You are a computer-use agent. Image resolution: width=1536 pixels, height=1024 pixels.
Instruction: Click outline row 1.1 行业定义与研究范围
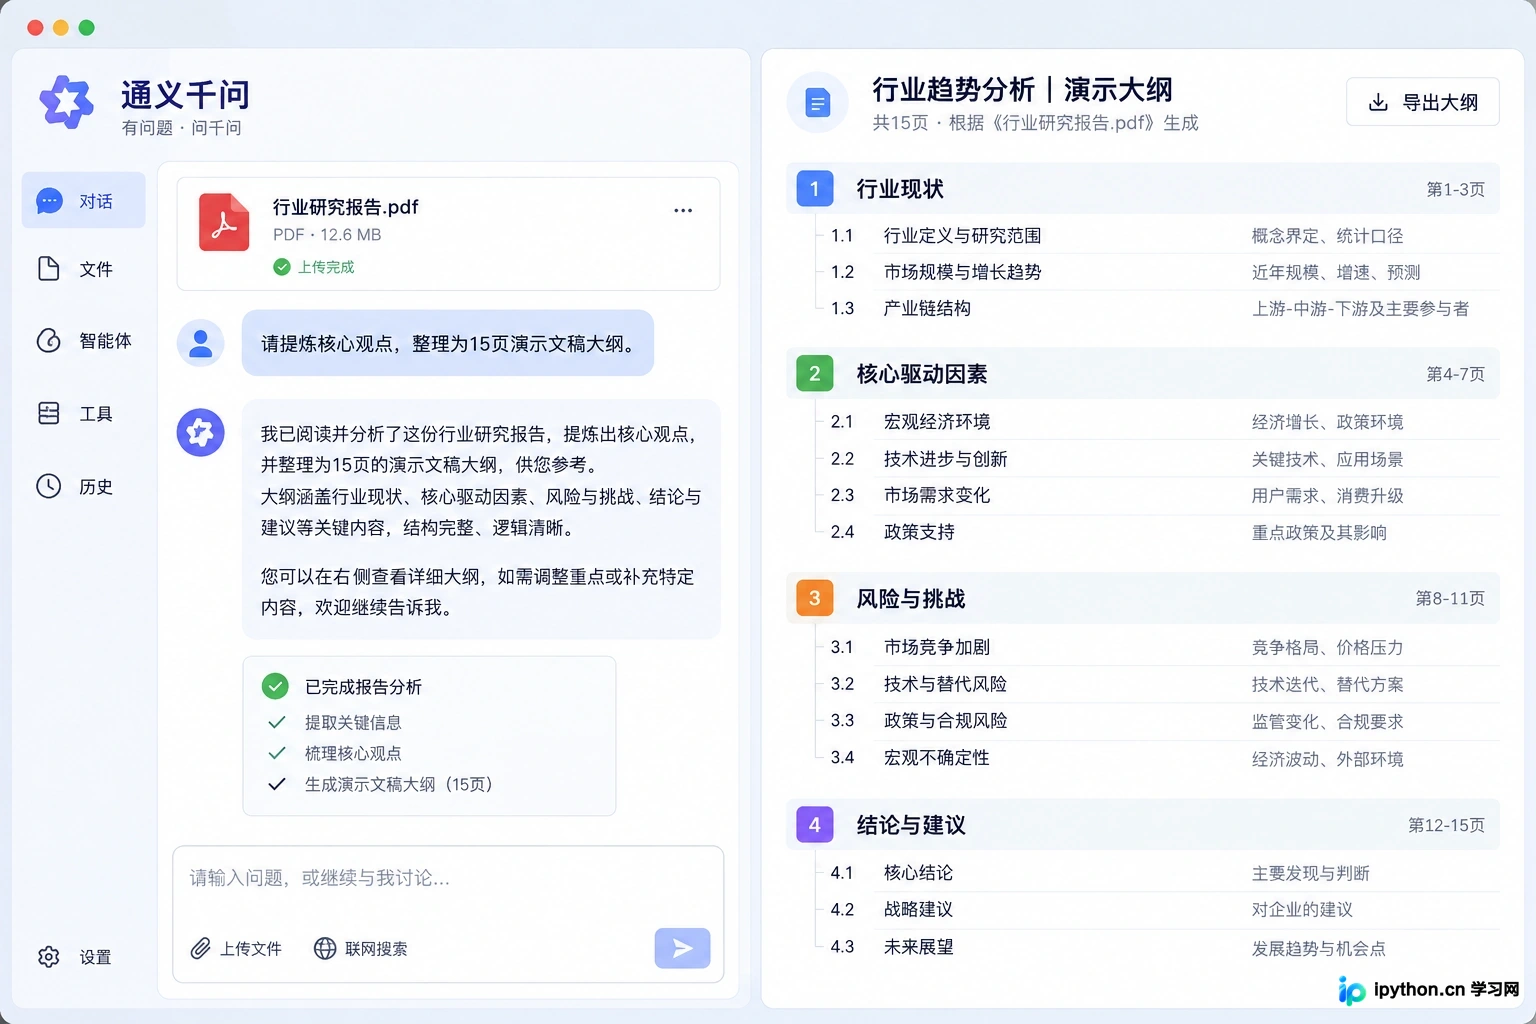(x=1160, y=236)
